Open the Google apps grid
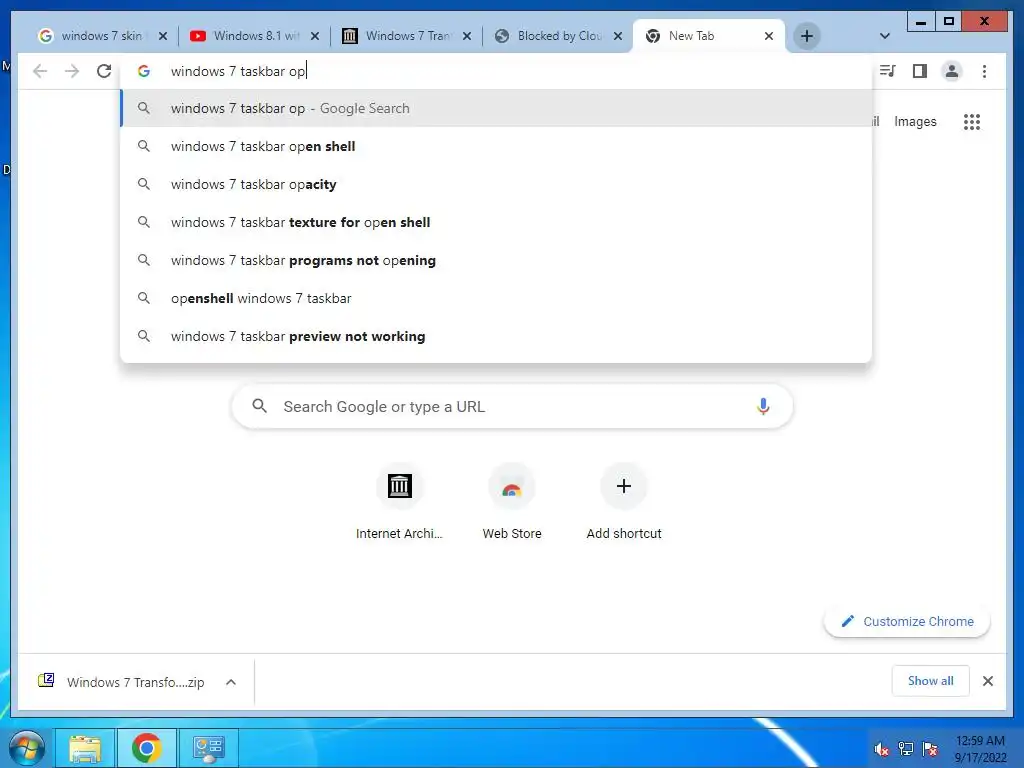 coord(972,121)
